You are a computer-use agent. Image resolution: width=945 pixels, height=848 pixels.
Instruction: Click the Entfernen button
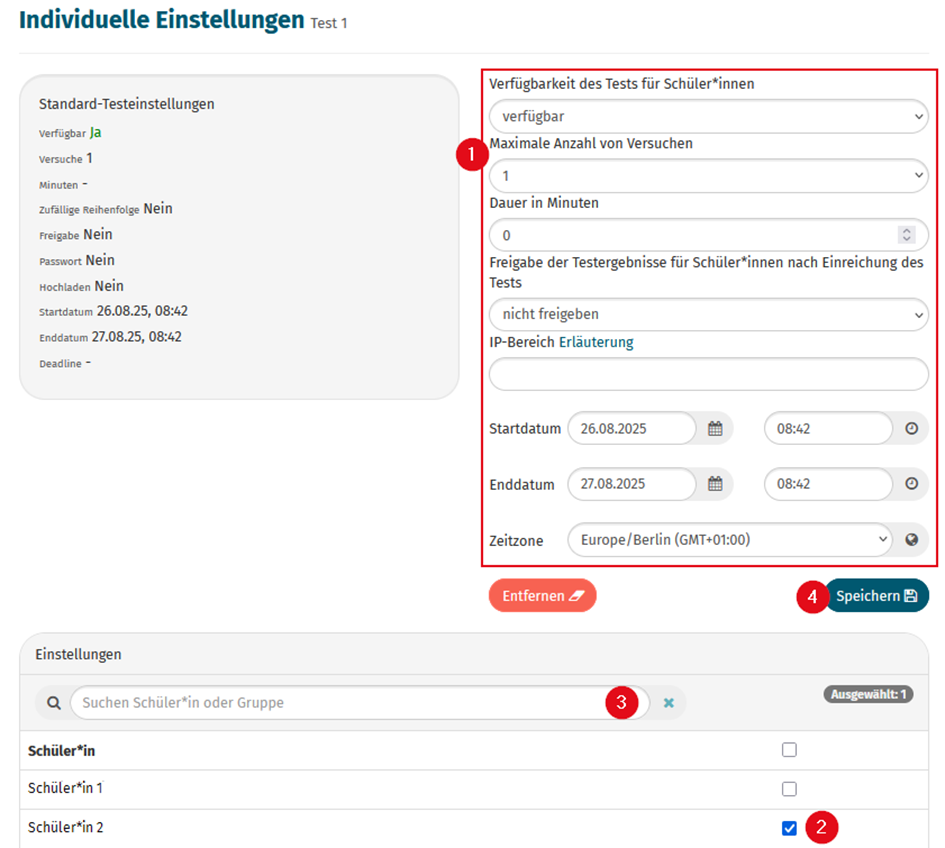[542, 595]
